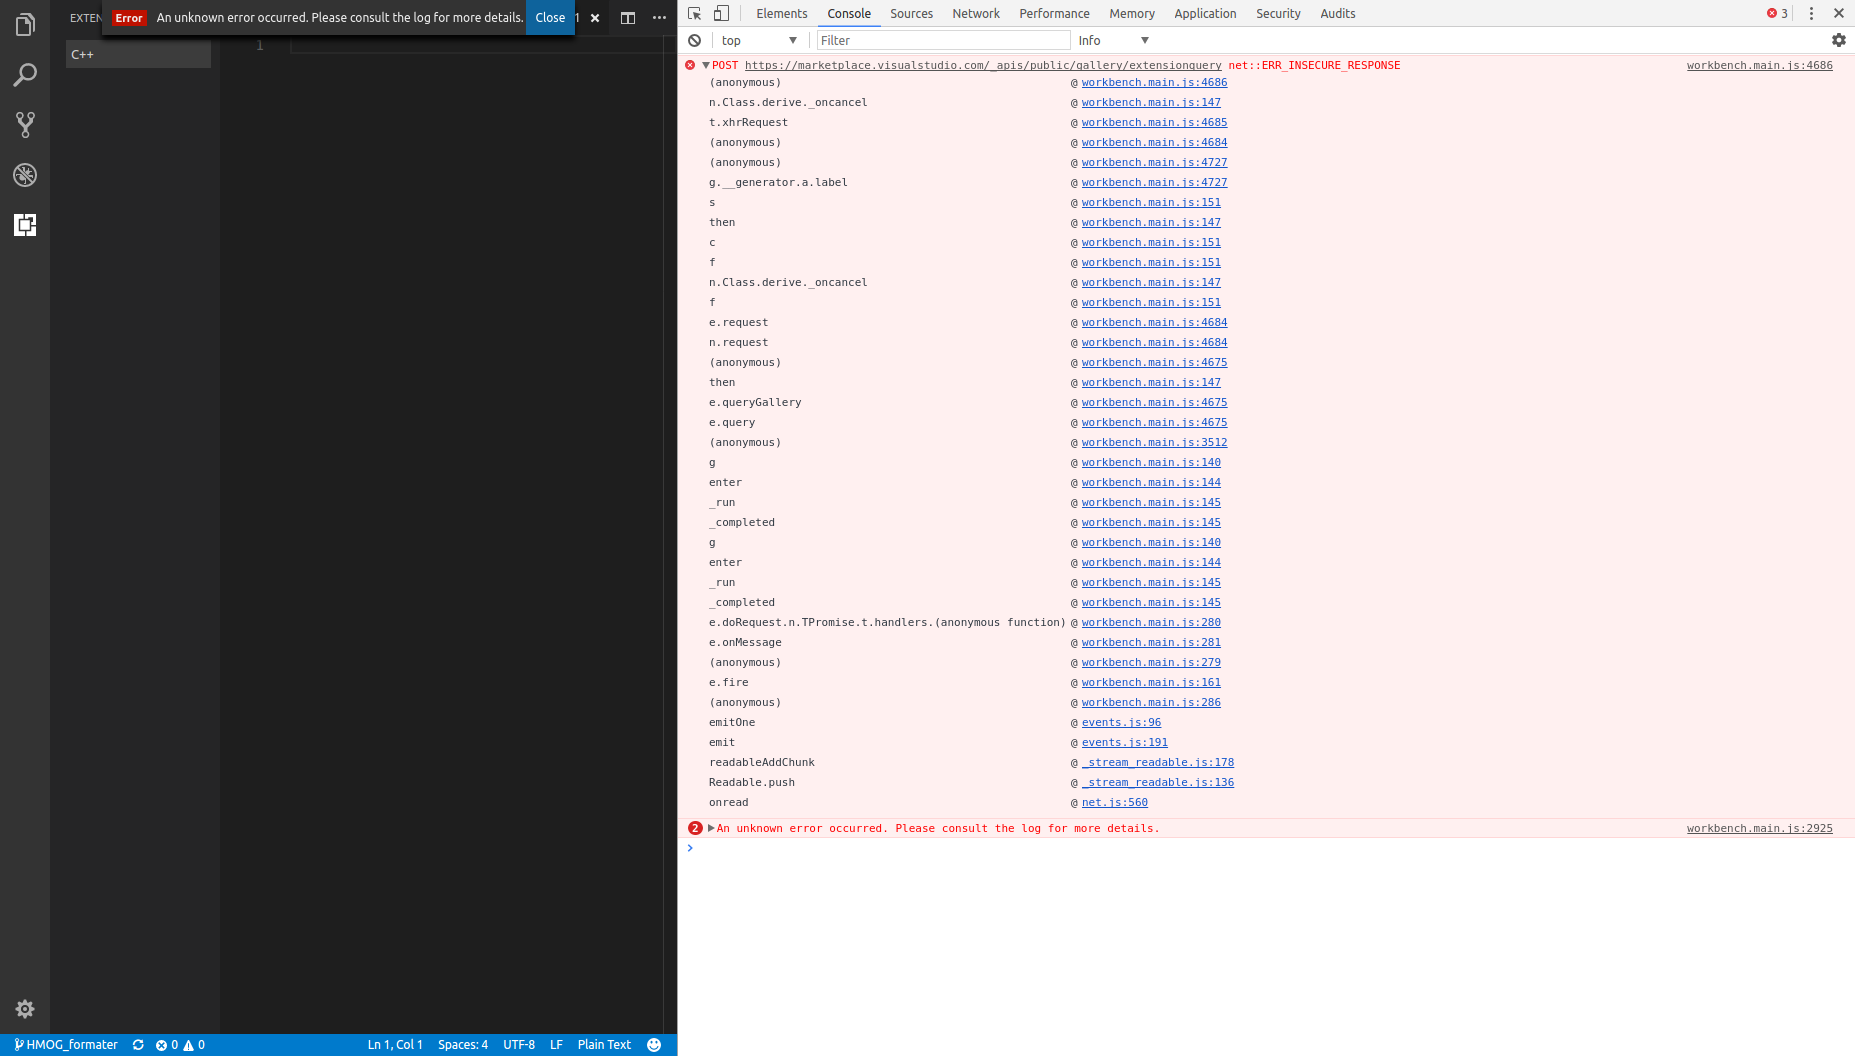1855x1056 pixels.
Task: Open the frame context dropdown showing top
Action: click(757, 40)
